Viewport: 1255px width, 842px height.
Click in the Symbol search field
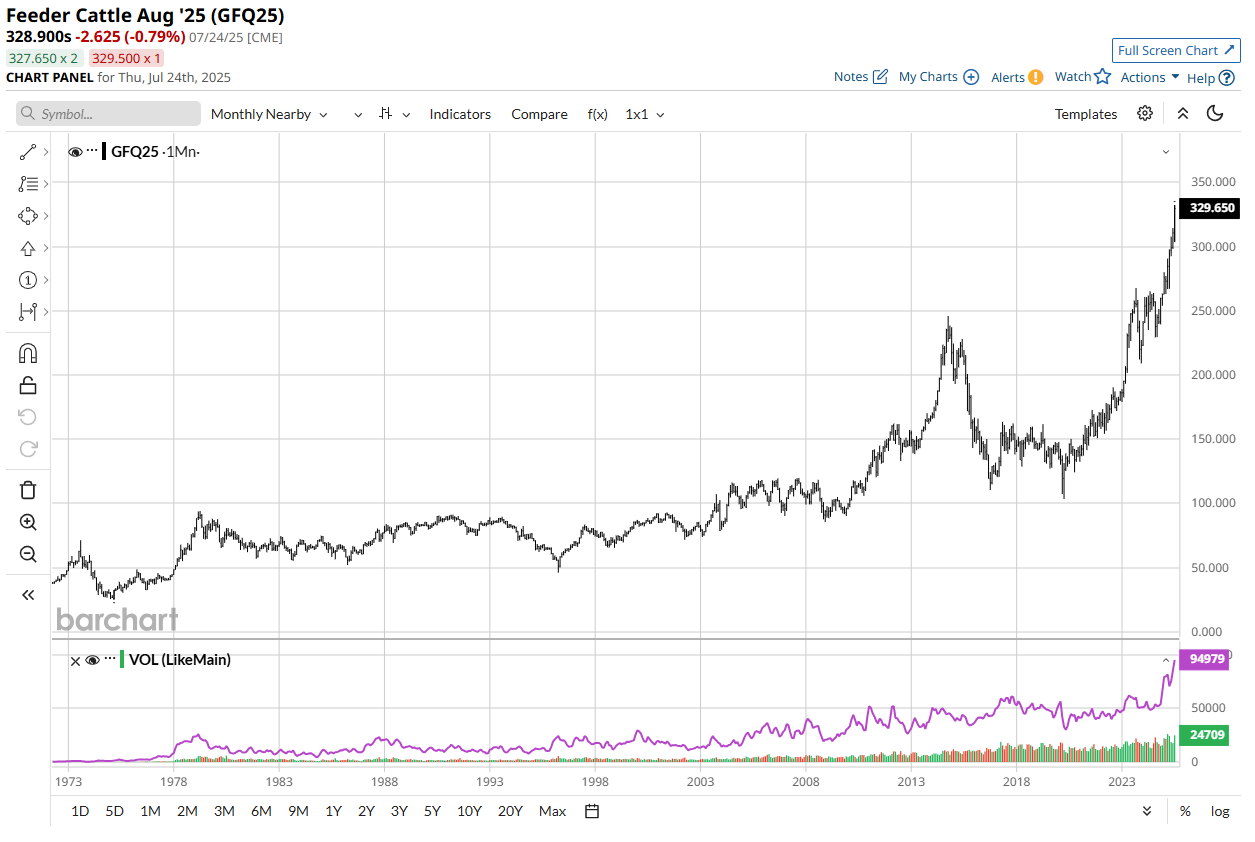108,114
